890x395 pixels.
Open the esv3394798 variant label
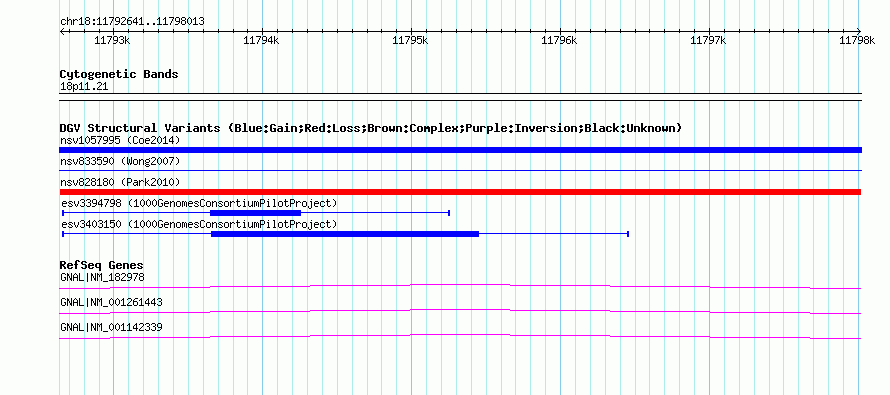(x=199, y=203)
